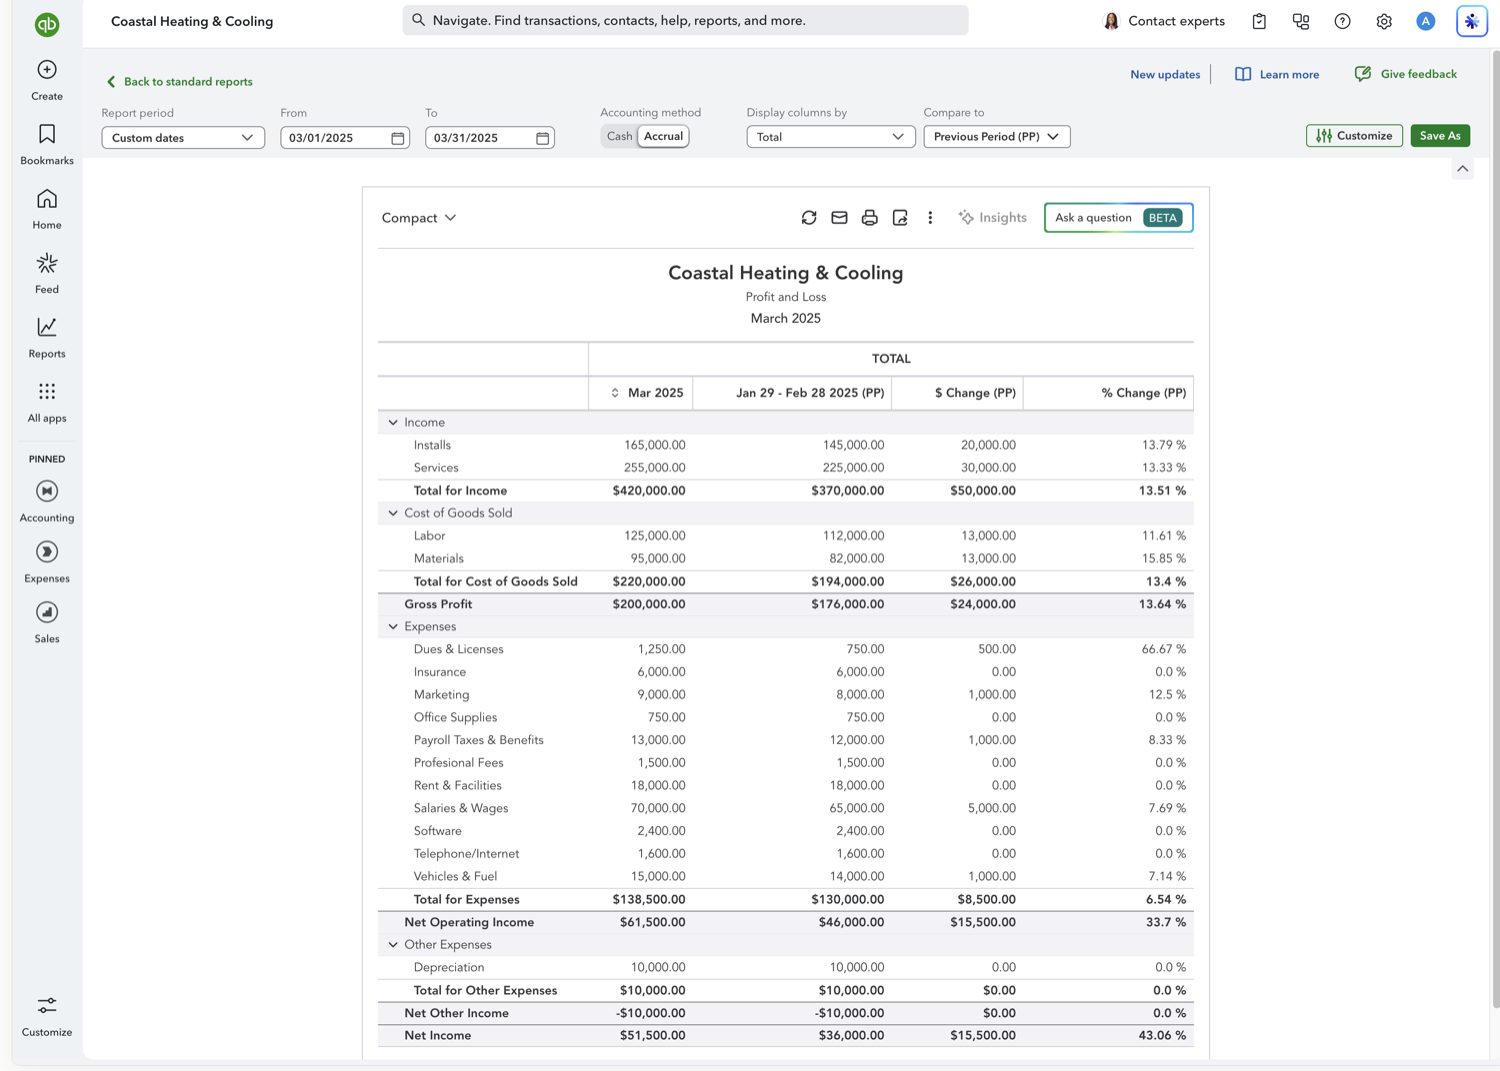Click the Salaries & Wages row label
The width and height of the screenshot is (1500, 1071).
[x=461, y=808]
